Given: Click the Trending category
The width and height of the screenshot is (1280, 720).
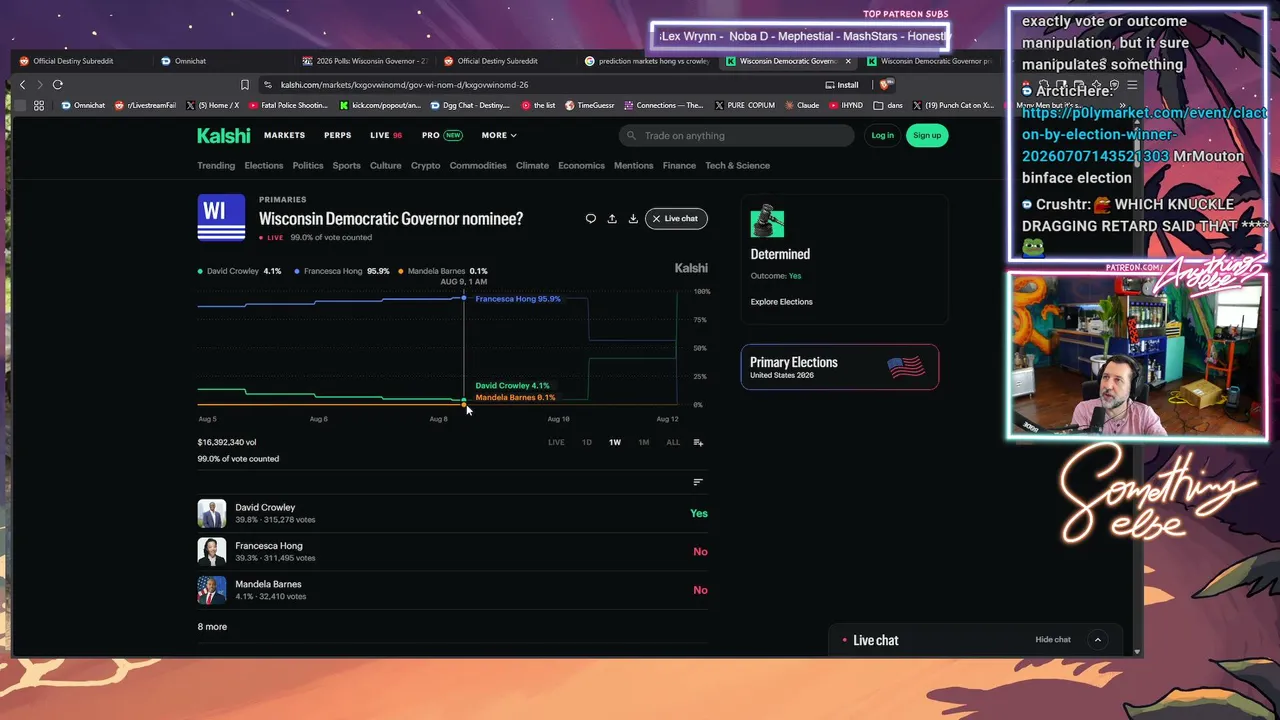Looking at the screenshot, I should pos(216,165).
